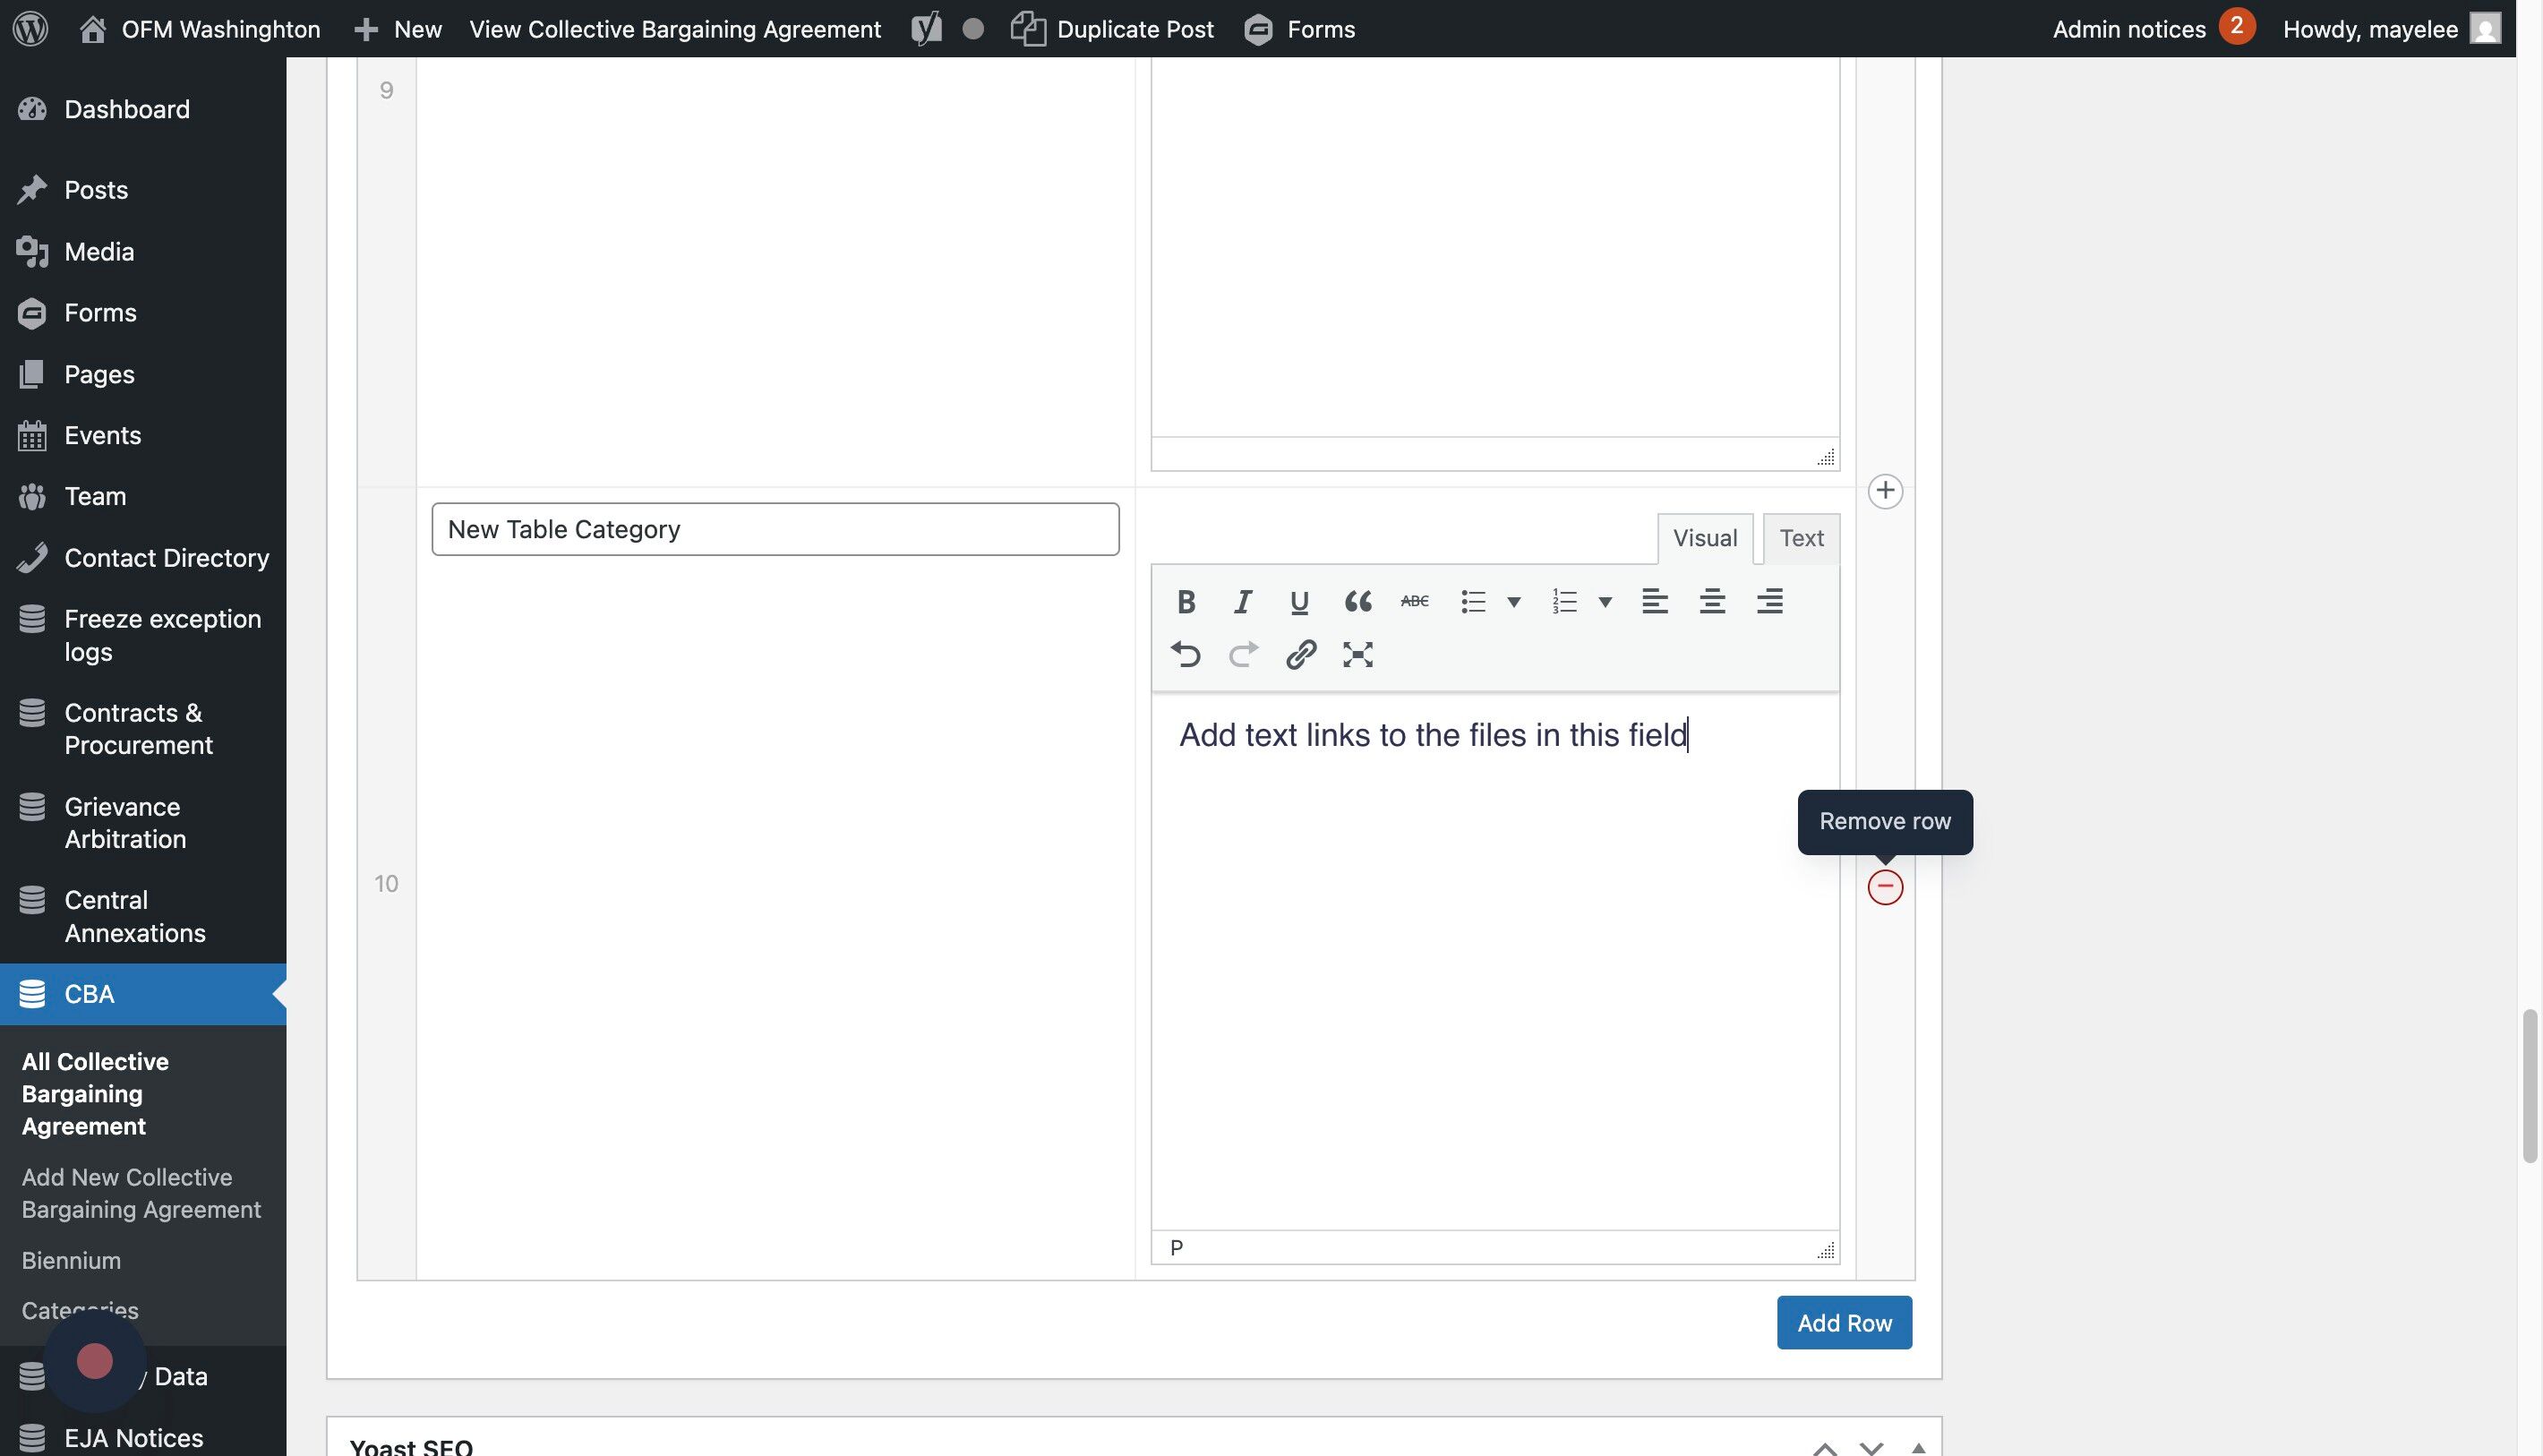Apply strikethrough formatting
Screen dimensions: 2543x1456
coord(1414,601)
